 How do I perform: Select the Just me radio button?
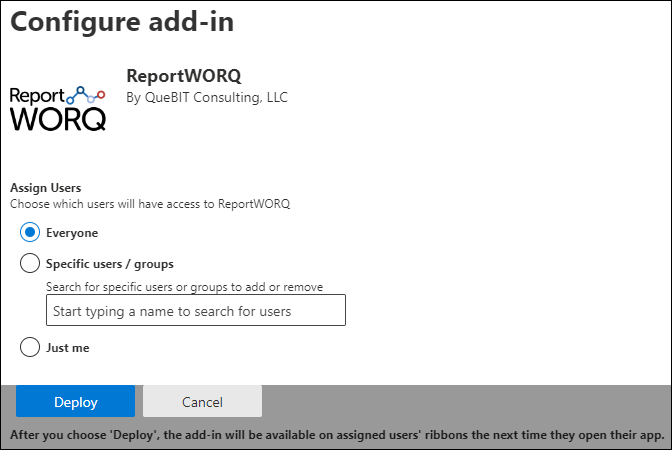(x=30, y=348)
